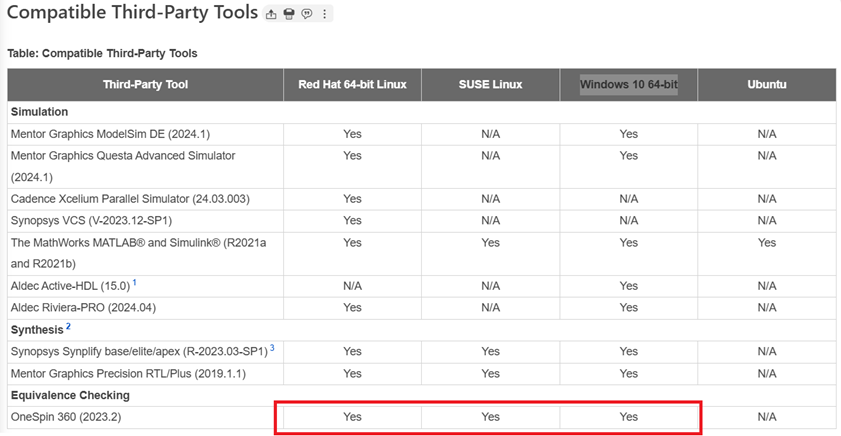The height and width of the screenshot is (436, 841).
Task: Click the print icon beside the page title
Action: (x=289, y=15)
